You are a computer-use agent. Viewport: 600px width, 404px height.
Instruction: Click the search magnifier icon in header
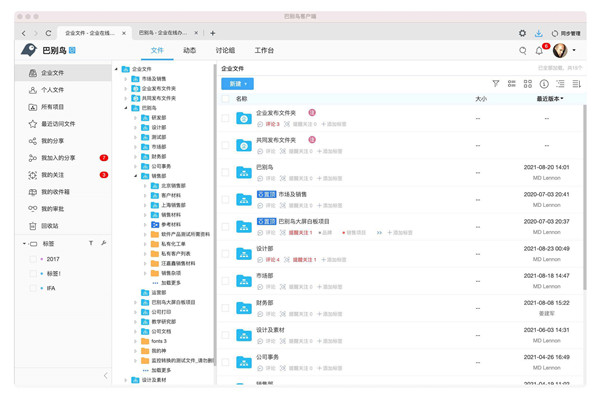[522, 50]
